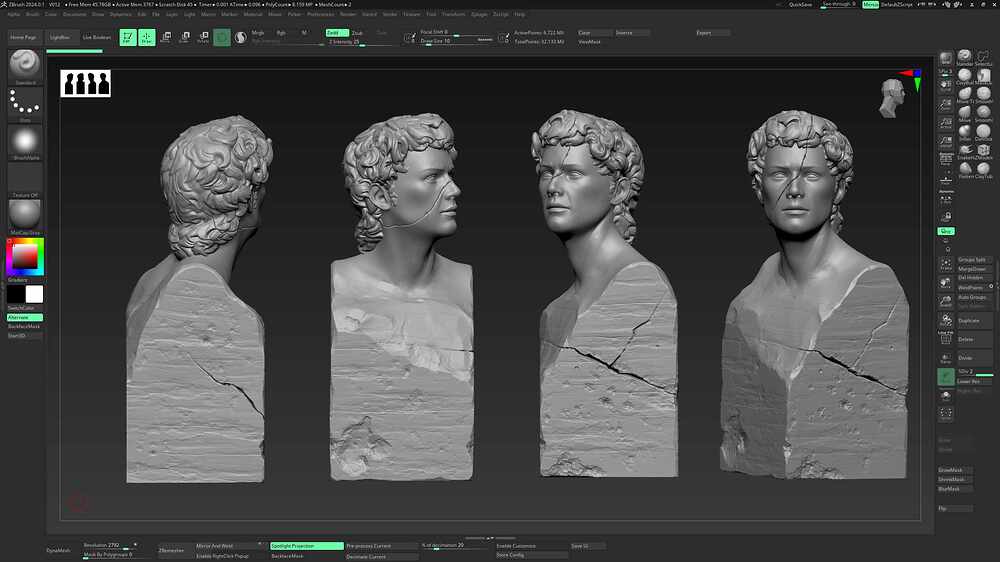Toggle Live Boolean
This screenshot has width=1000, height=562.
tap(97, 38)
